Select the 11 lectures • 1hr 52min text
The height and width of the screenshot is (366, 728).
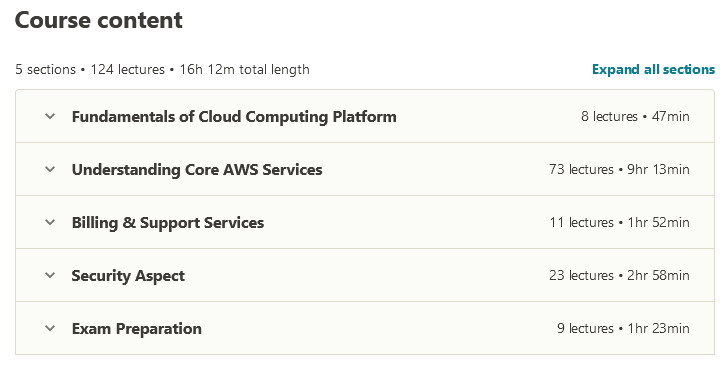619,222
